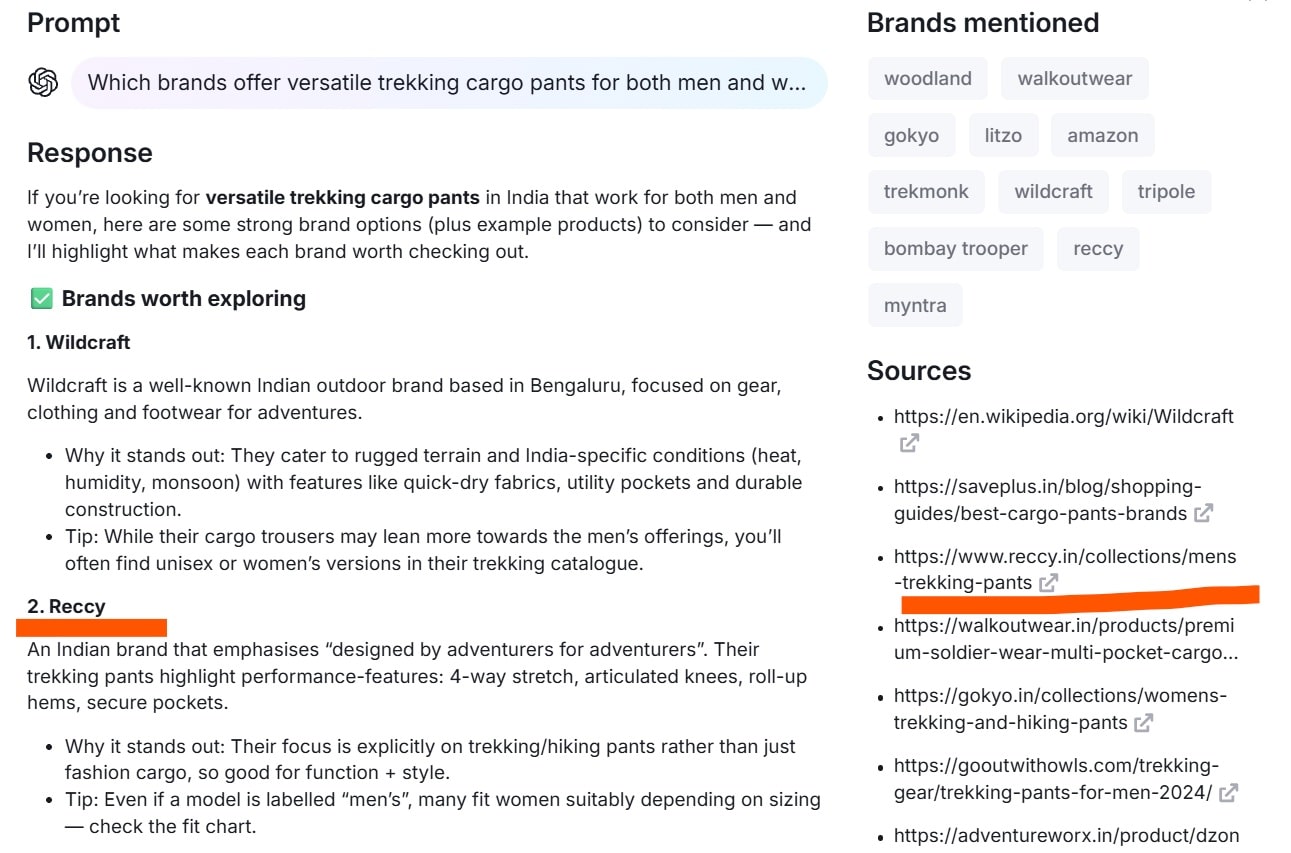Click the wildcraft brand chip

pos(1053,191)
